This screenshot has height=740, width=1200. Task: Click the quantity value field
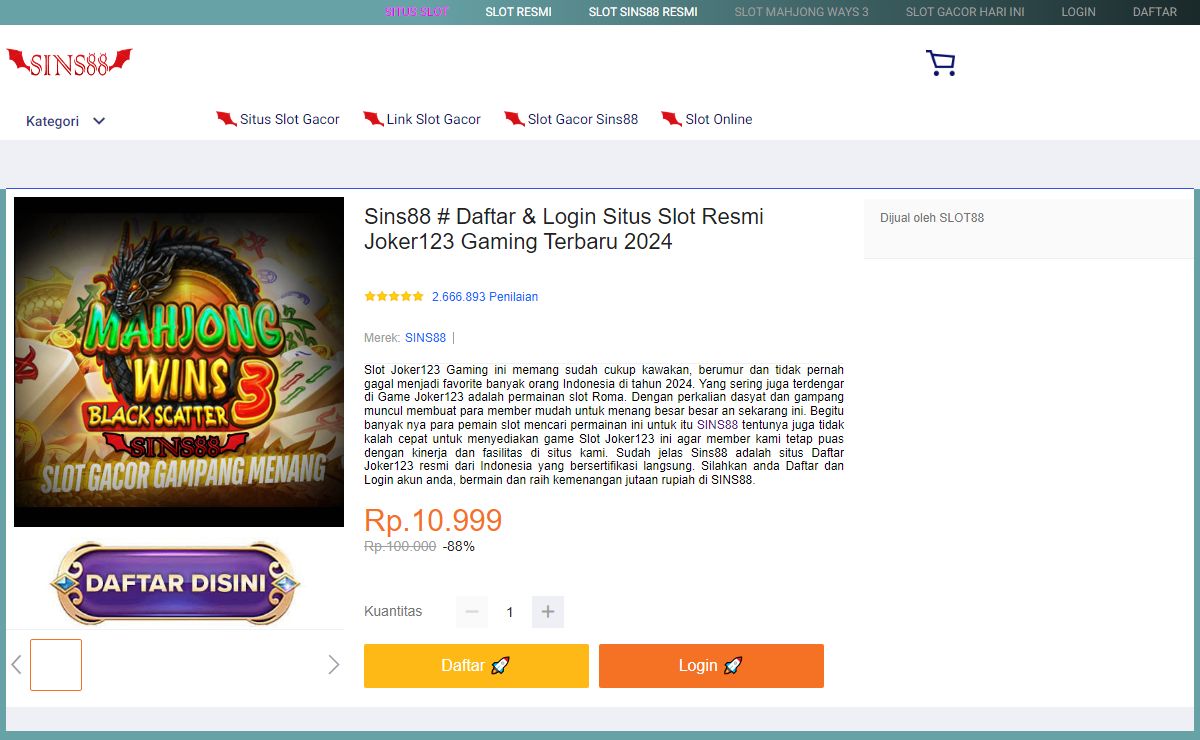(x=510, y=612)
